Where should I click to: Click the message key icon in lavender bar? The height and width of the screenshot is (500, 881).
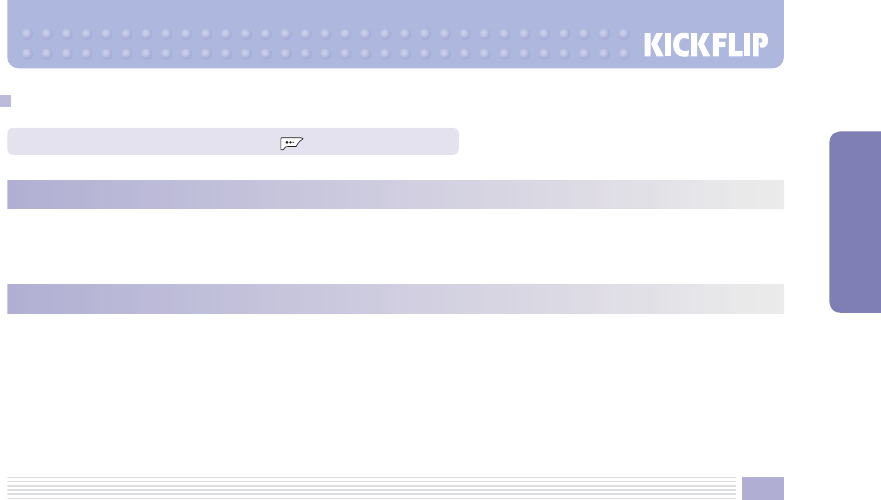[292, 143]
